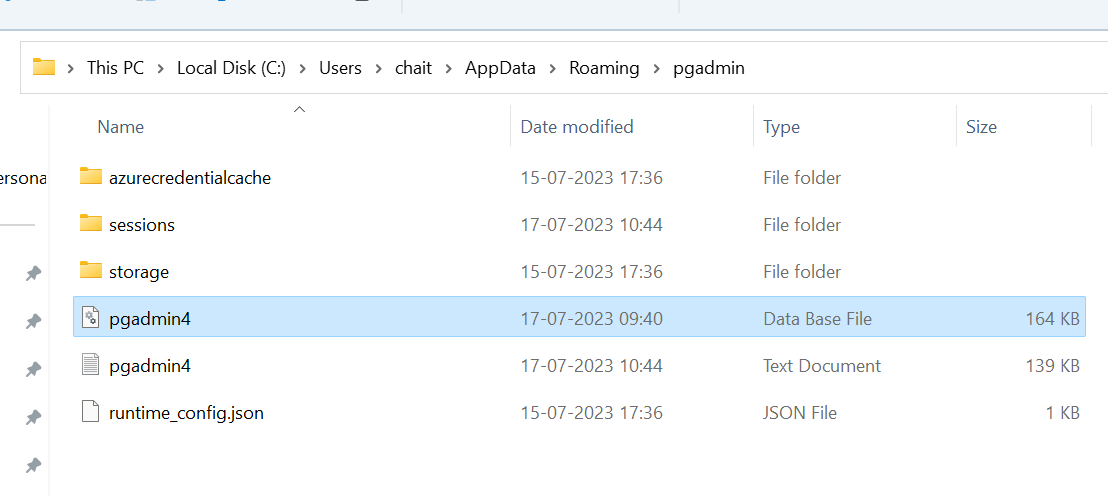This screenshot has width=1108, height=496.
Task: Sort files by the Name column
Action: pos(121,127)
